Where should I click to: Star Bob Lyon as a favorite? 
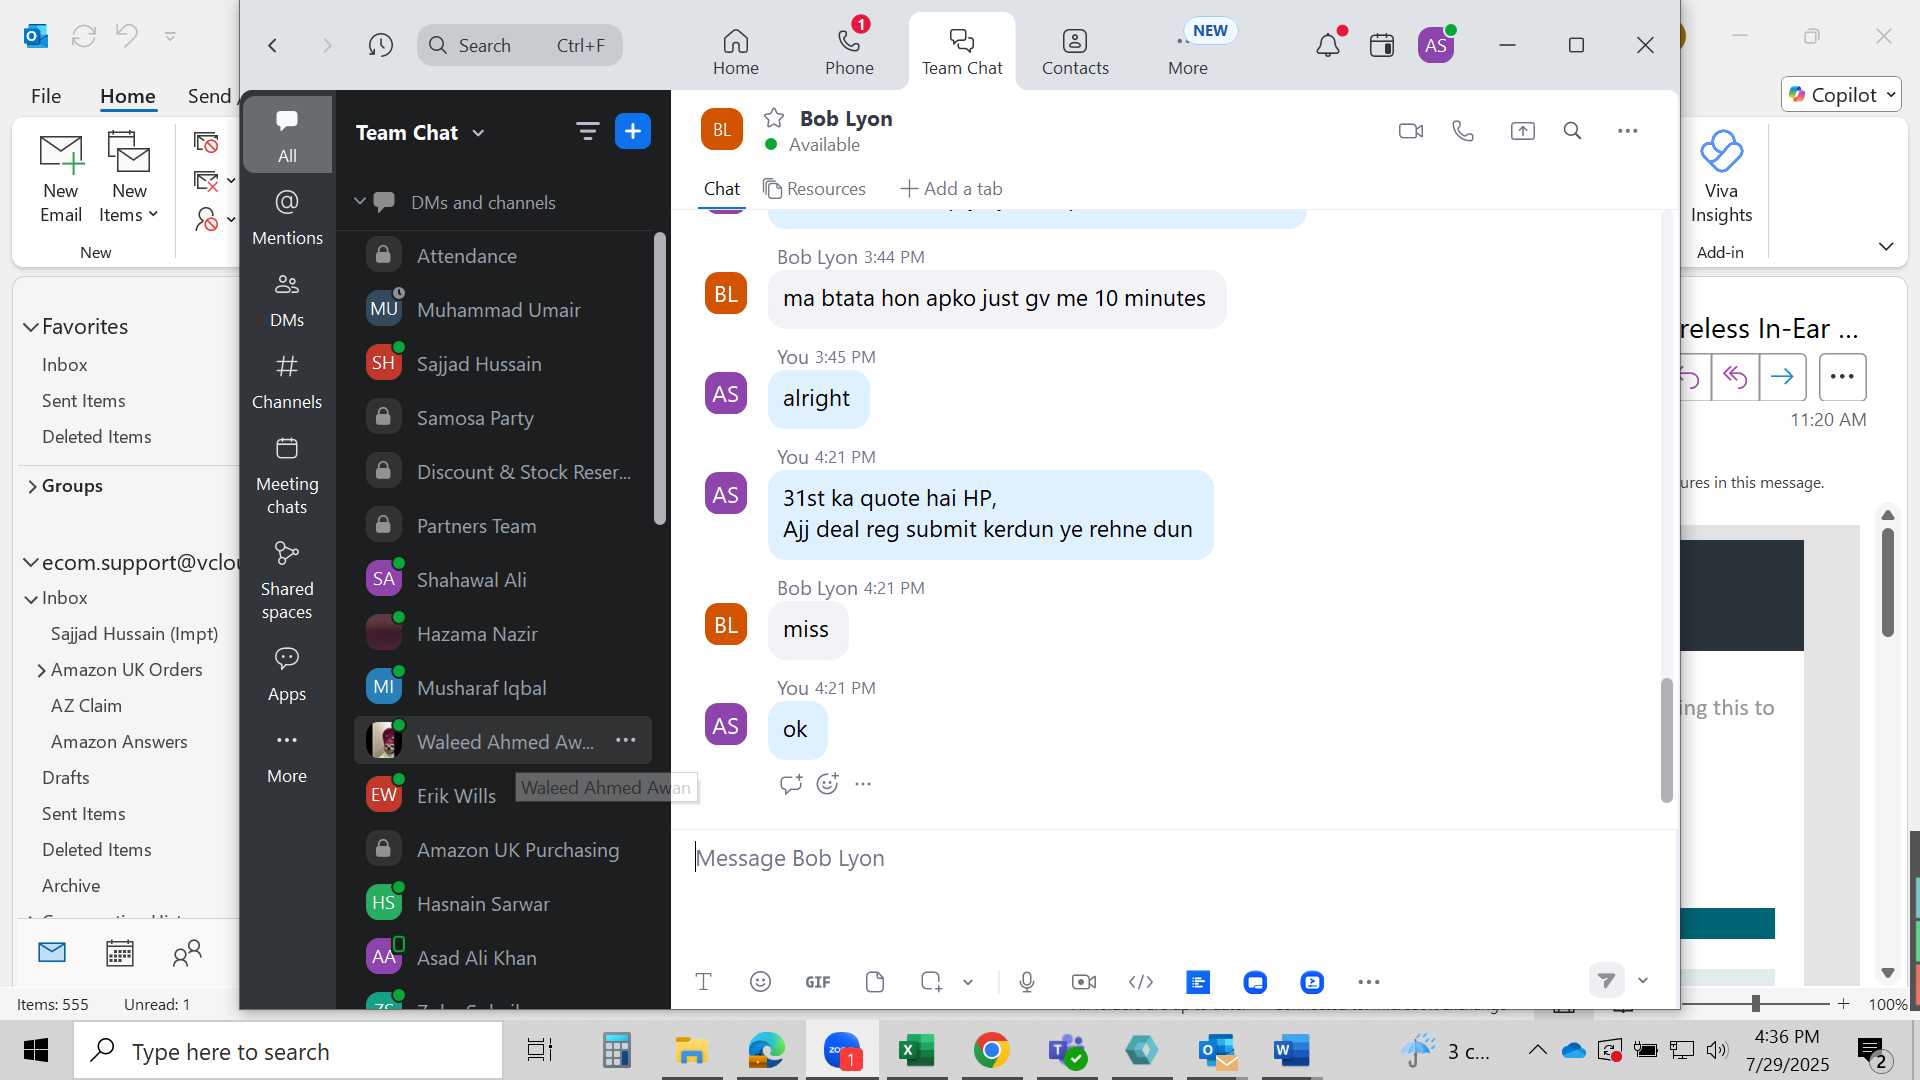[x=773, y=118]
